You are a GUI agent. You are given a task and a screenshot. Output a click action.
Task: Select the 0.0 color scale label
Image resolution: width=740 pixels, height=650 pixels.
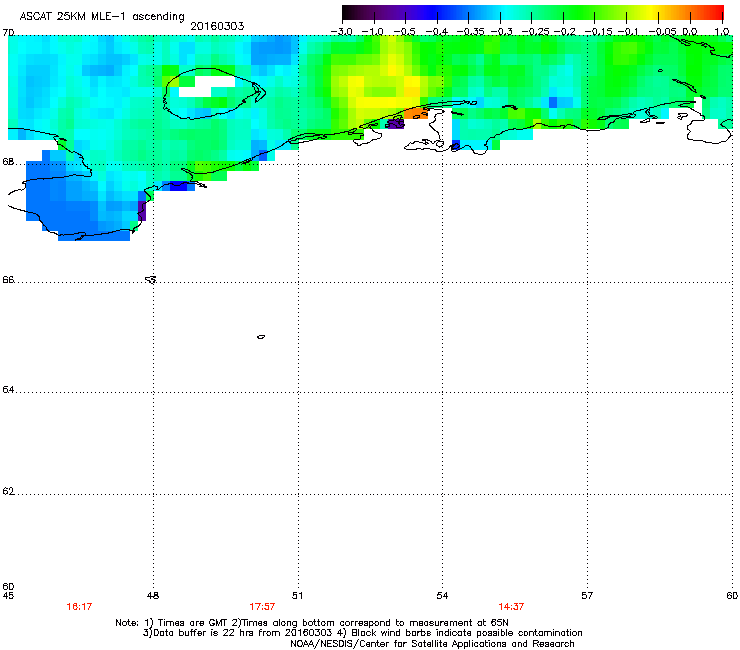pos(690,32)
